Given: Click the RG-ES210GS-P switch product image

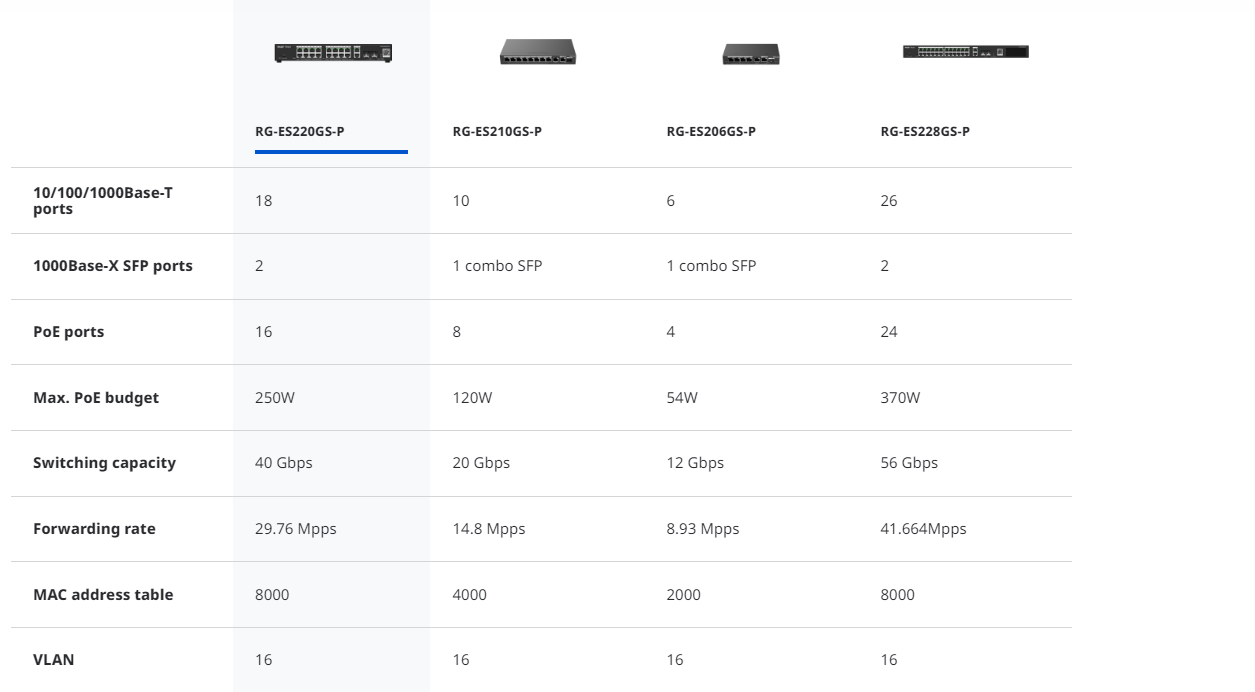Looking at the screenshot, I should pos(538,52).
